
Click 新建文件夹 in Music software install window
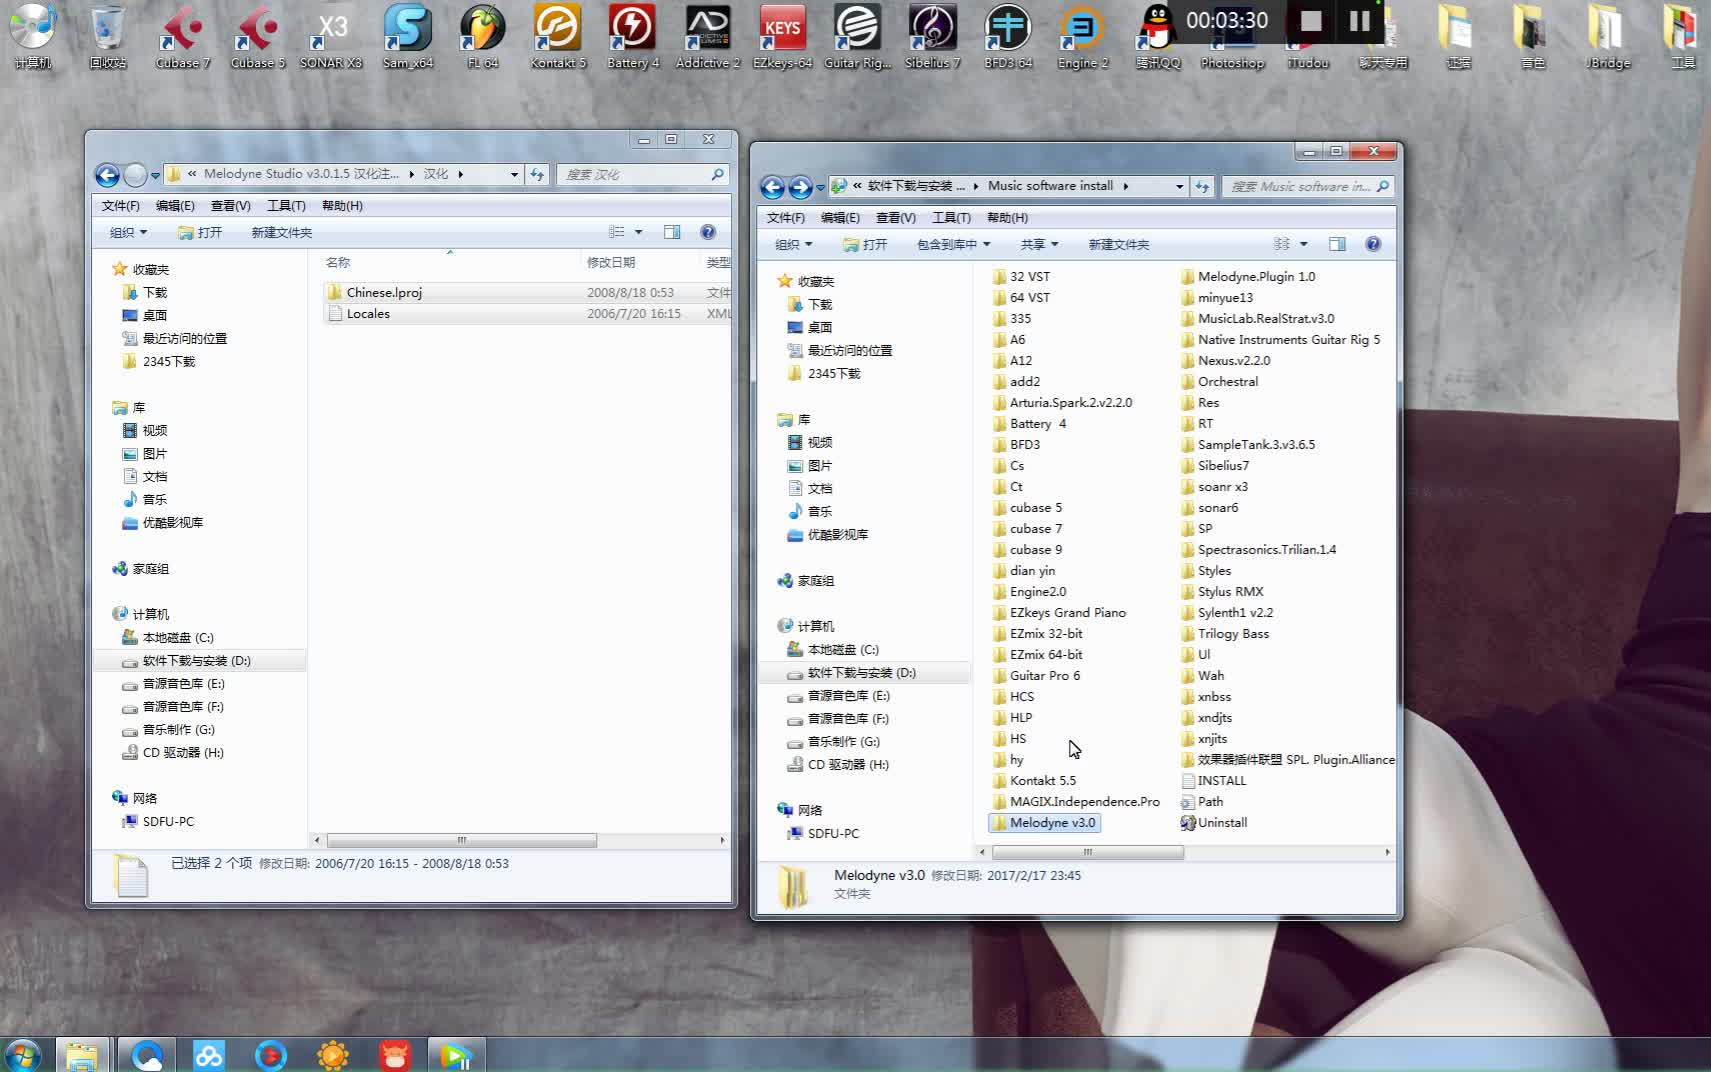[1119, 244]
